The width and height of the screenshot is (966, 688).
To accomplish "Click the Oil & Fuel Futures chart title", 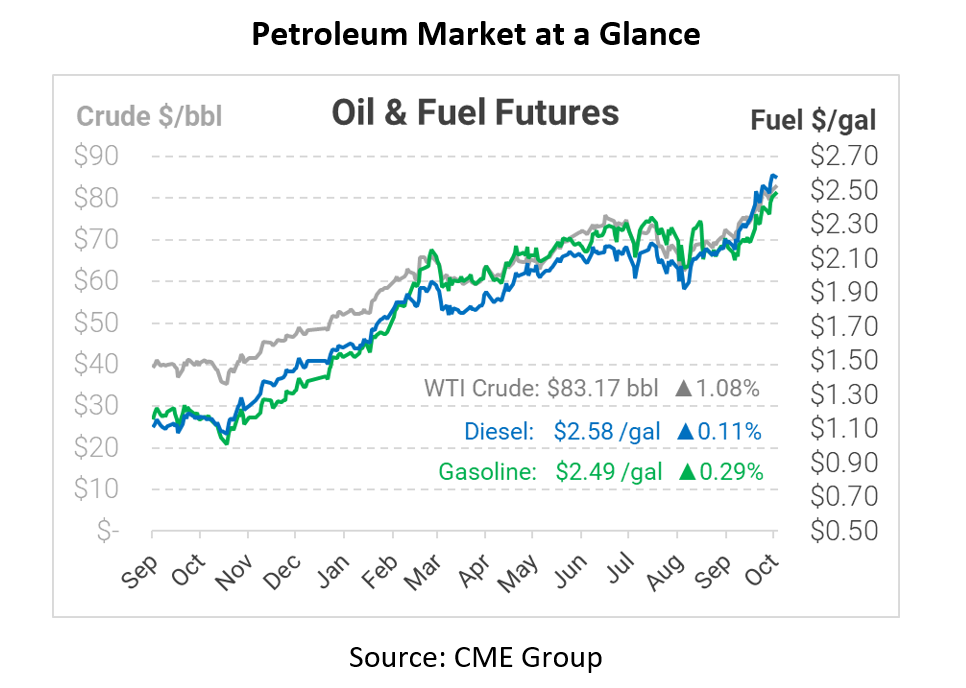I will coord(475,113).
